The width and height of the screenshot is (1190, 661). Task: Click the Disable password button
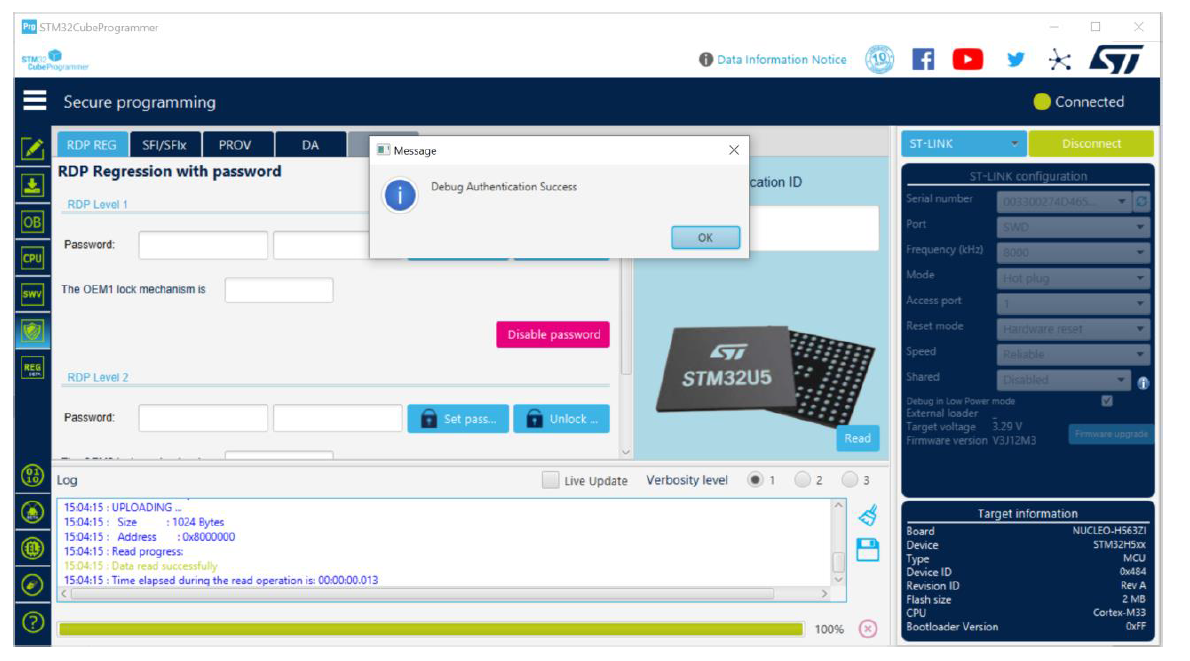coord(552,335)
